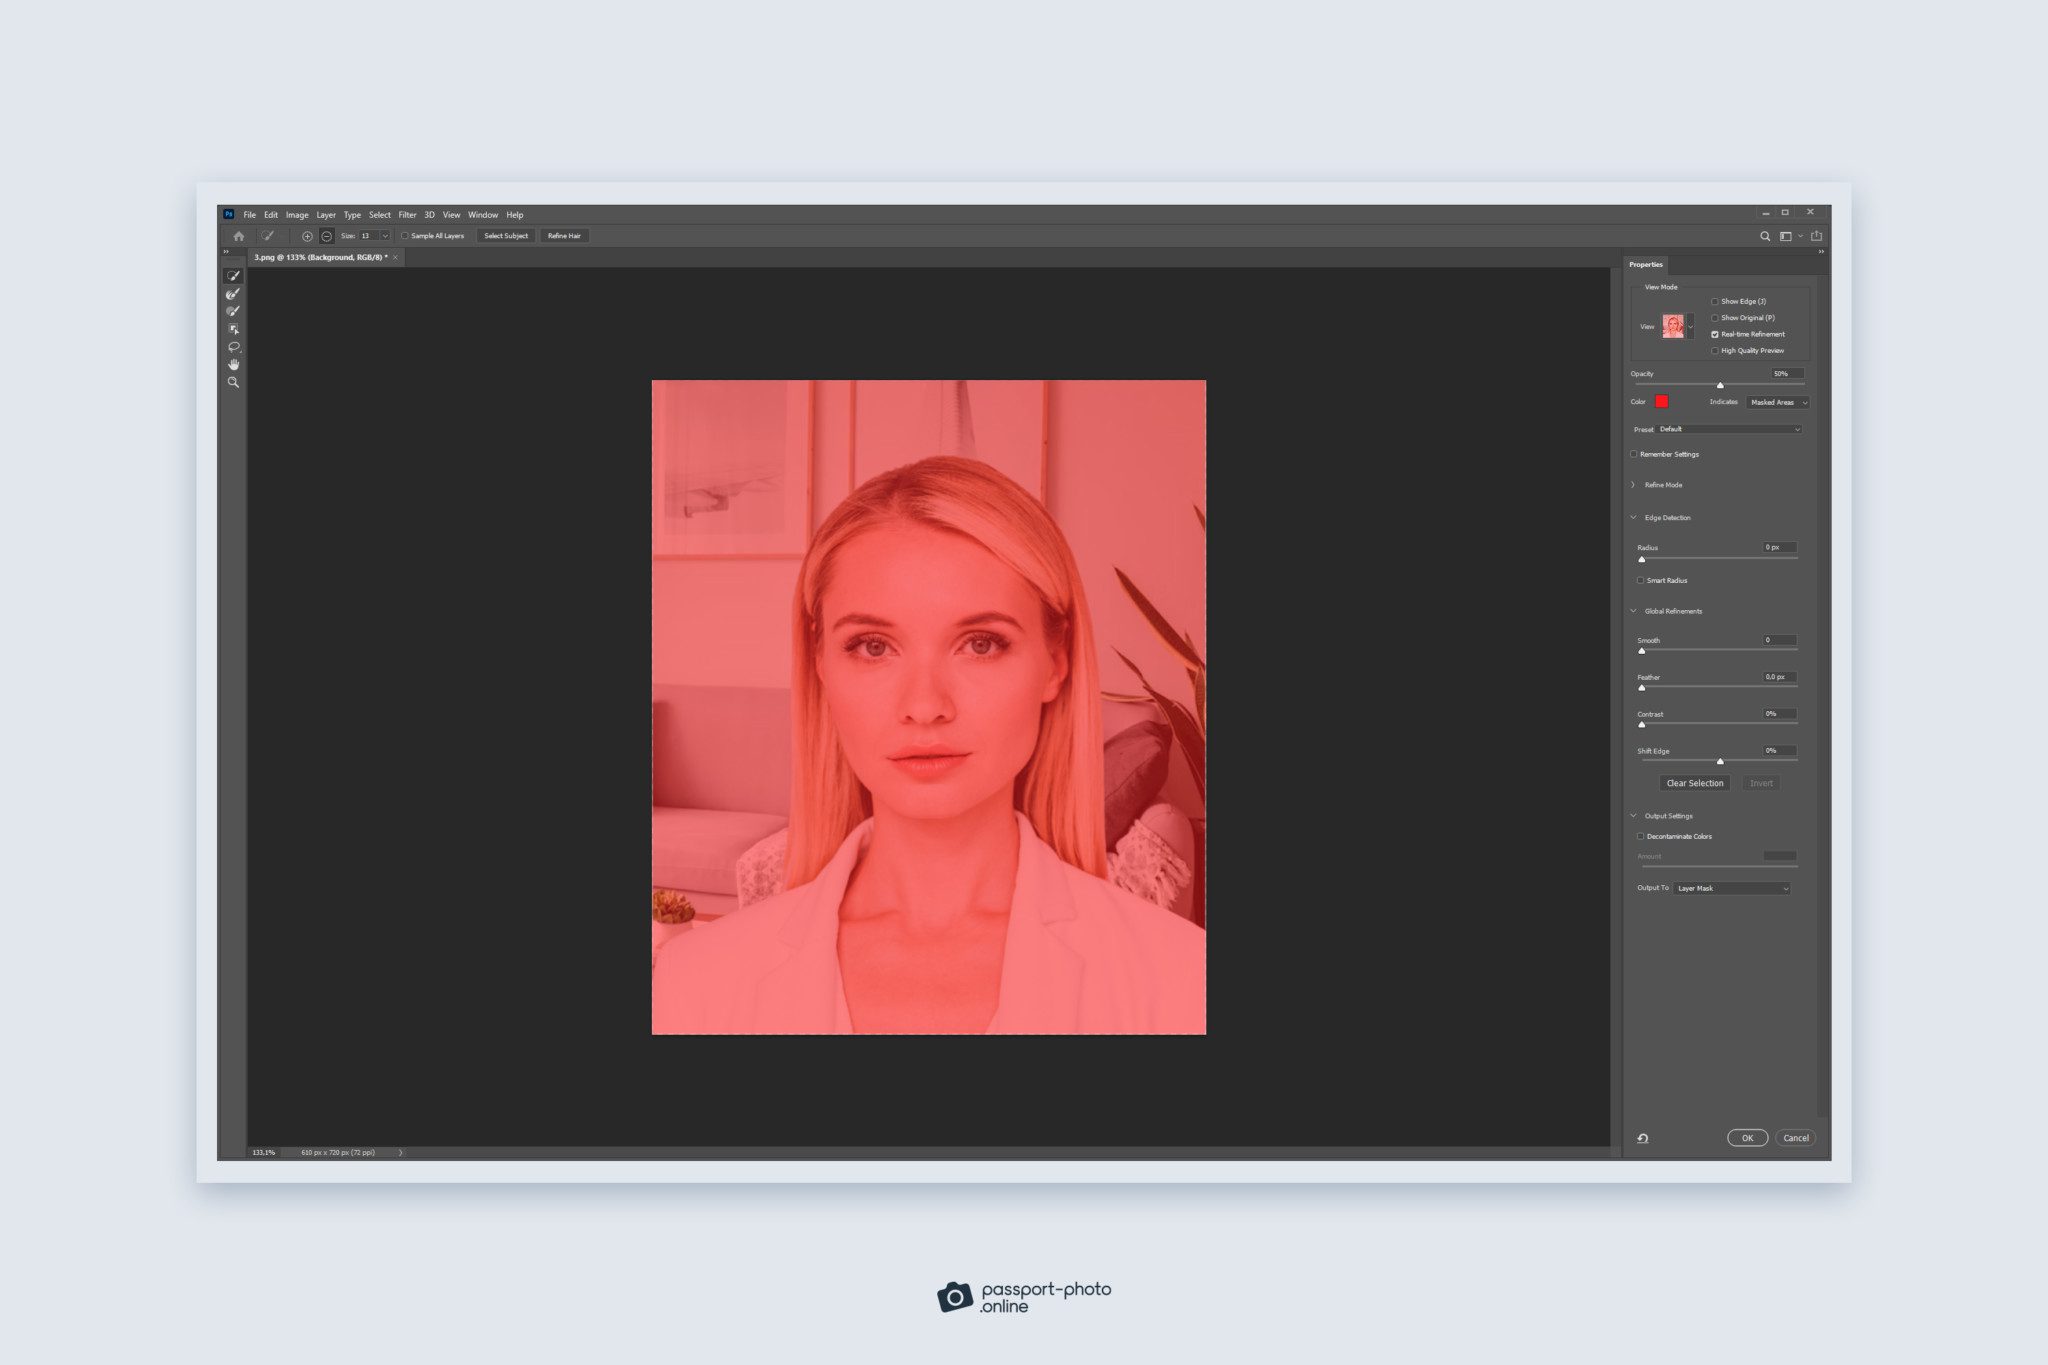
Task: Click the Object Selection tool
Action: 234,328
